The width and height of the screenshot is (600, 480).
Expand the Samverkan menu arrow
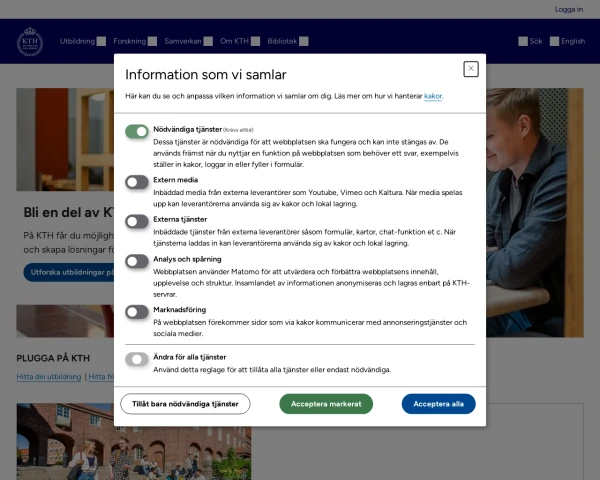(x=208, y=41)
